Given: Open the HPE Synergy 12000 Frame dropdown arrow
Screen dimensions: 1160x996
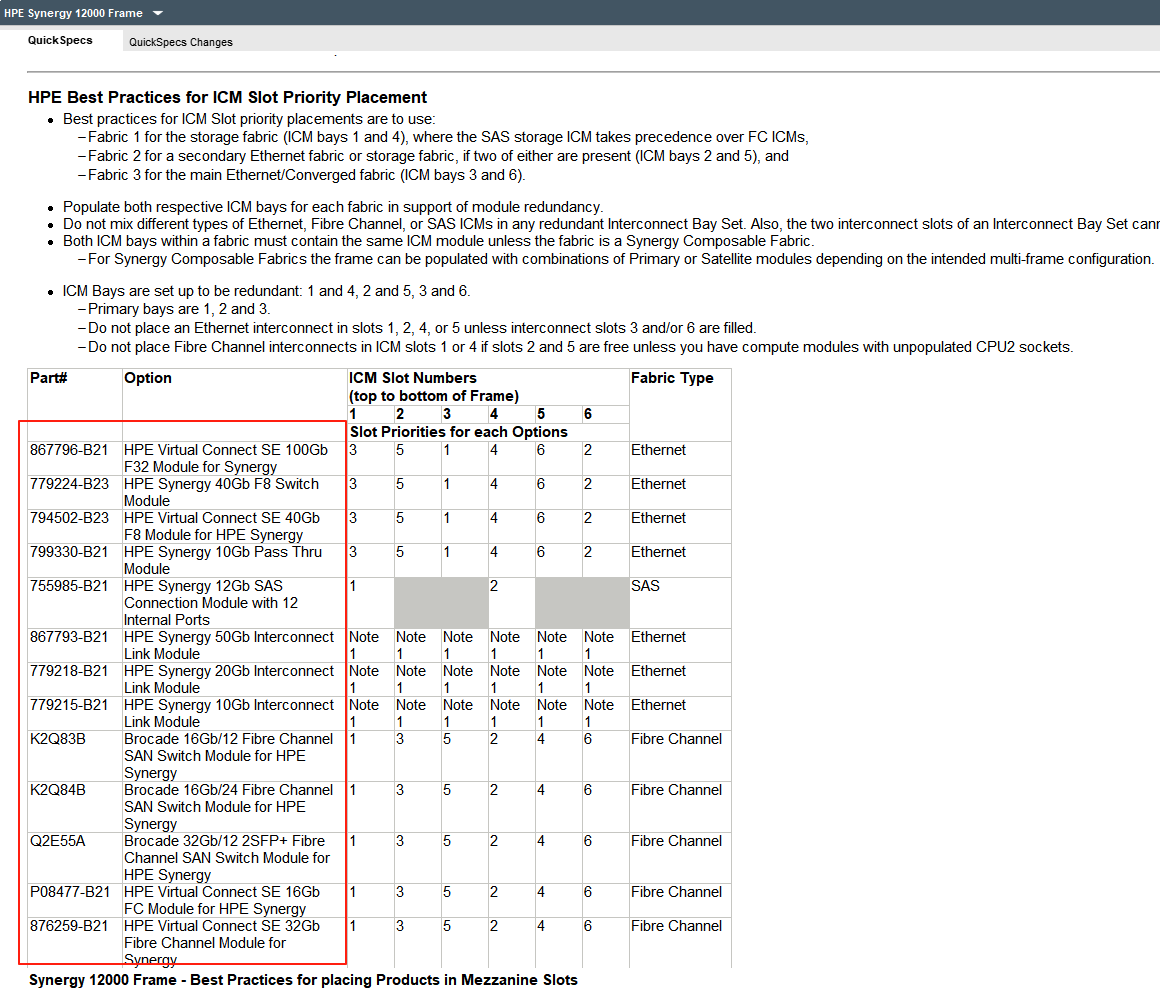Looking at the screenshot, I should click(158, 13).
